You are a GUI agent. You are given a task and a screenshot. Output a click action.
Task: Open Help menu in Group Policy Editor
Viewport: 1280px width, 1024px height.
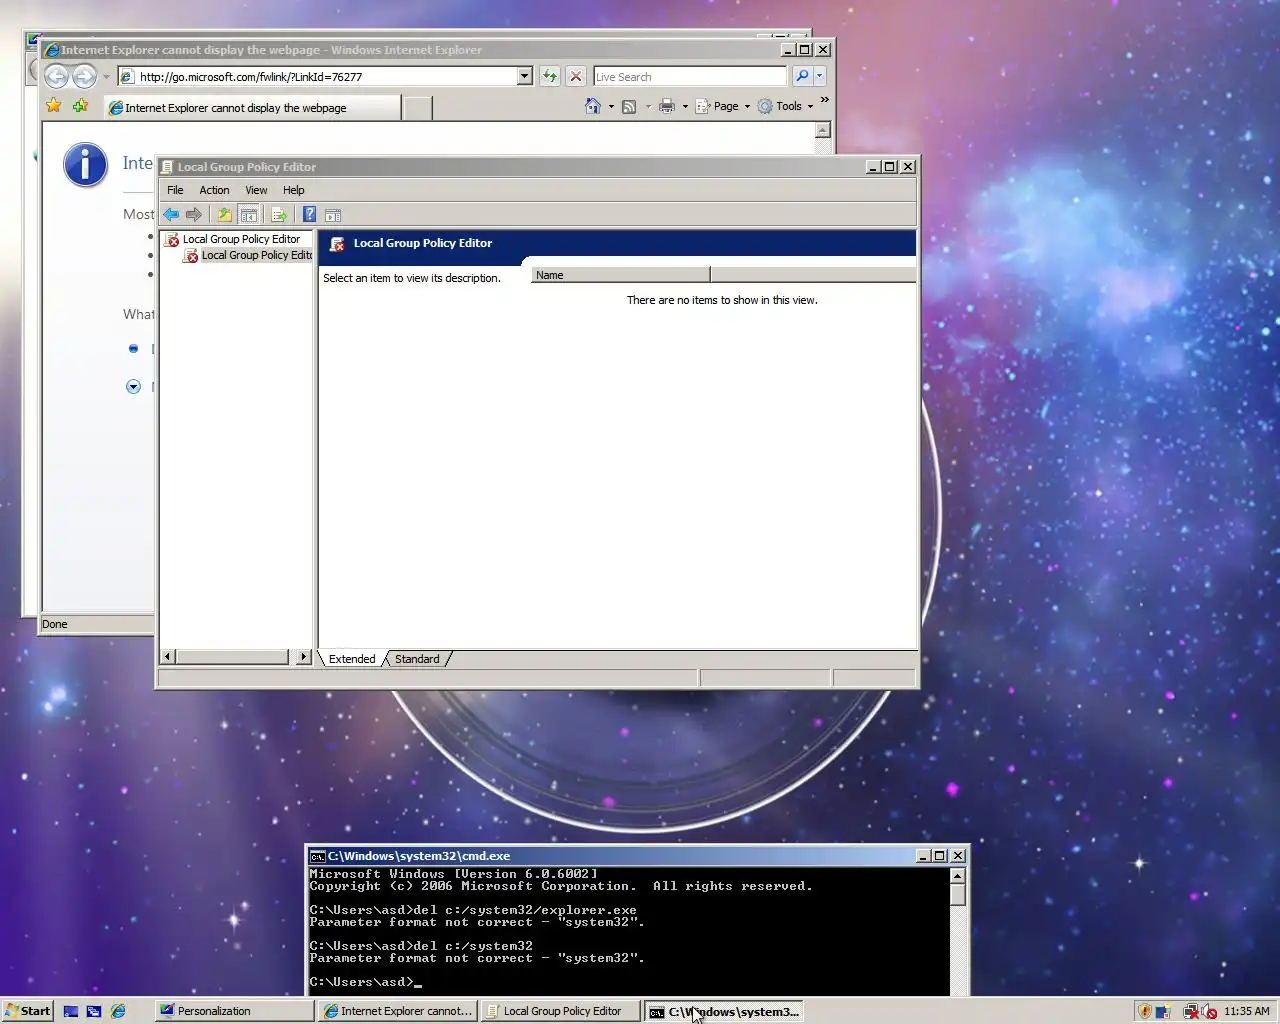pyautogui.click(x=293, y=190)
